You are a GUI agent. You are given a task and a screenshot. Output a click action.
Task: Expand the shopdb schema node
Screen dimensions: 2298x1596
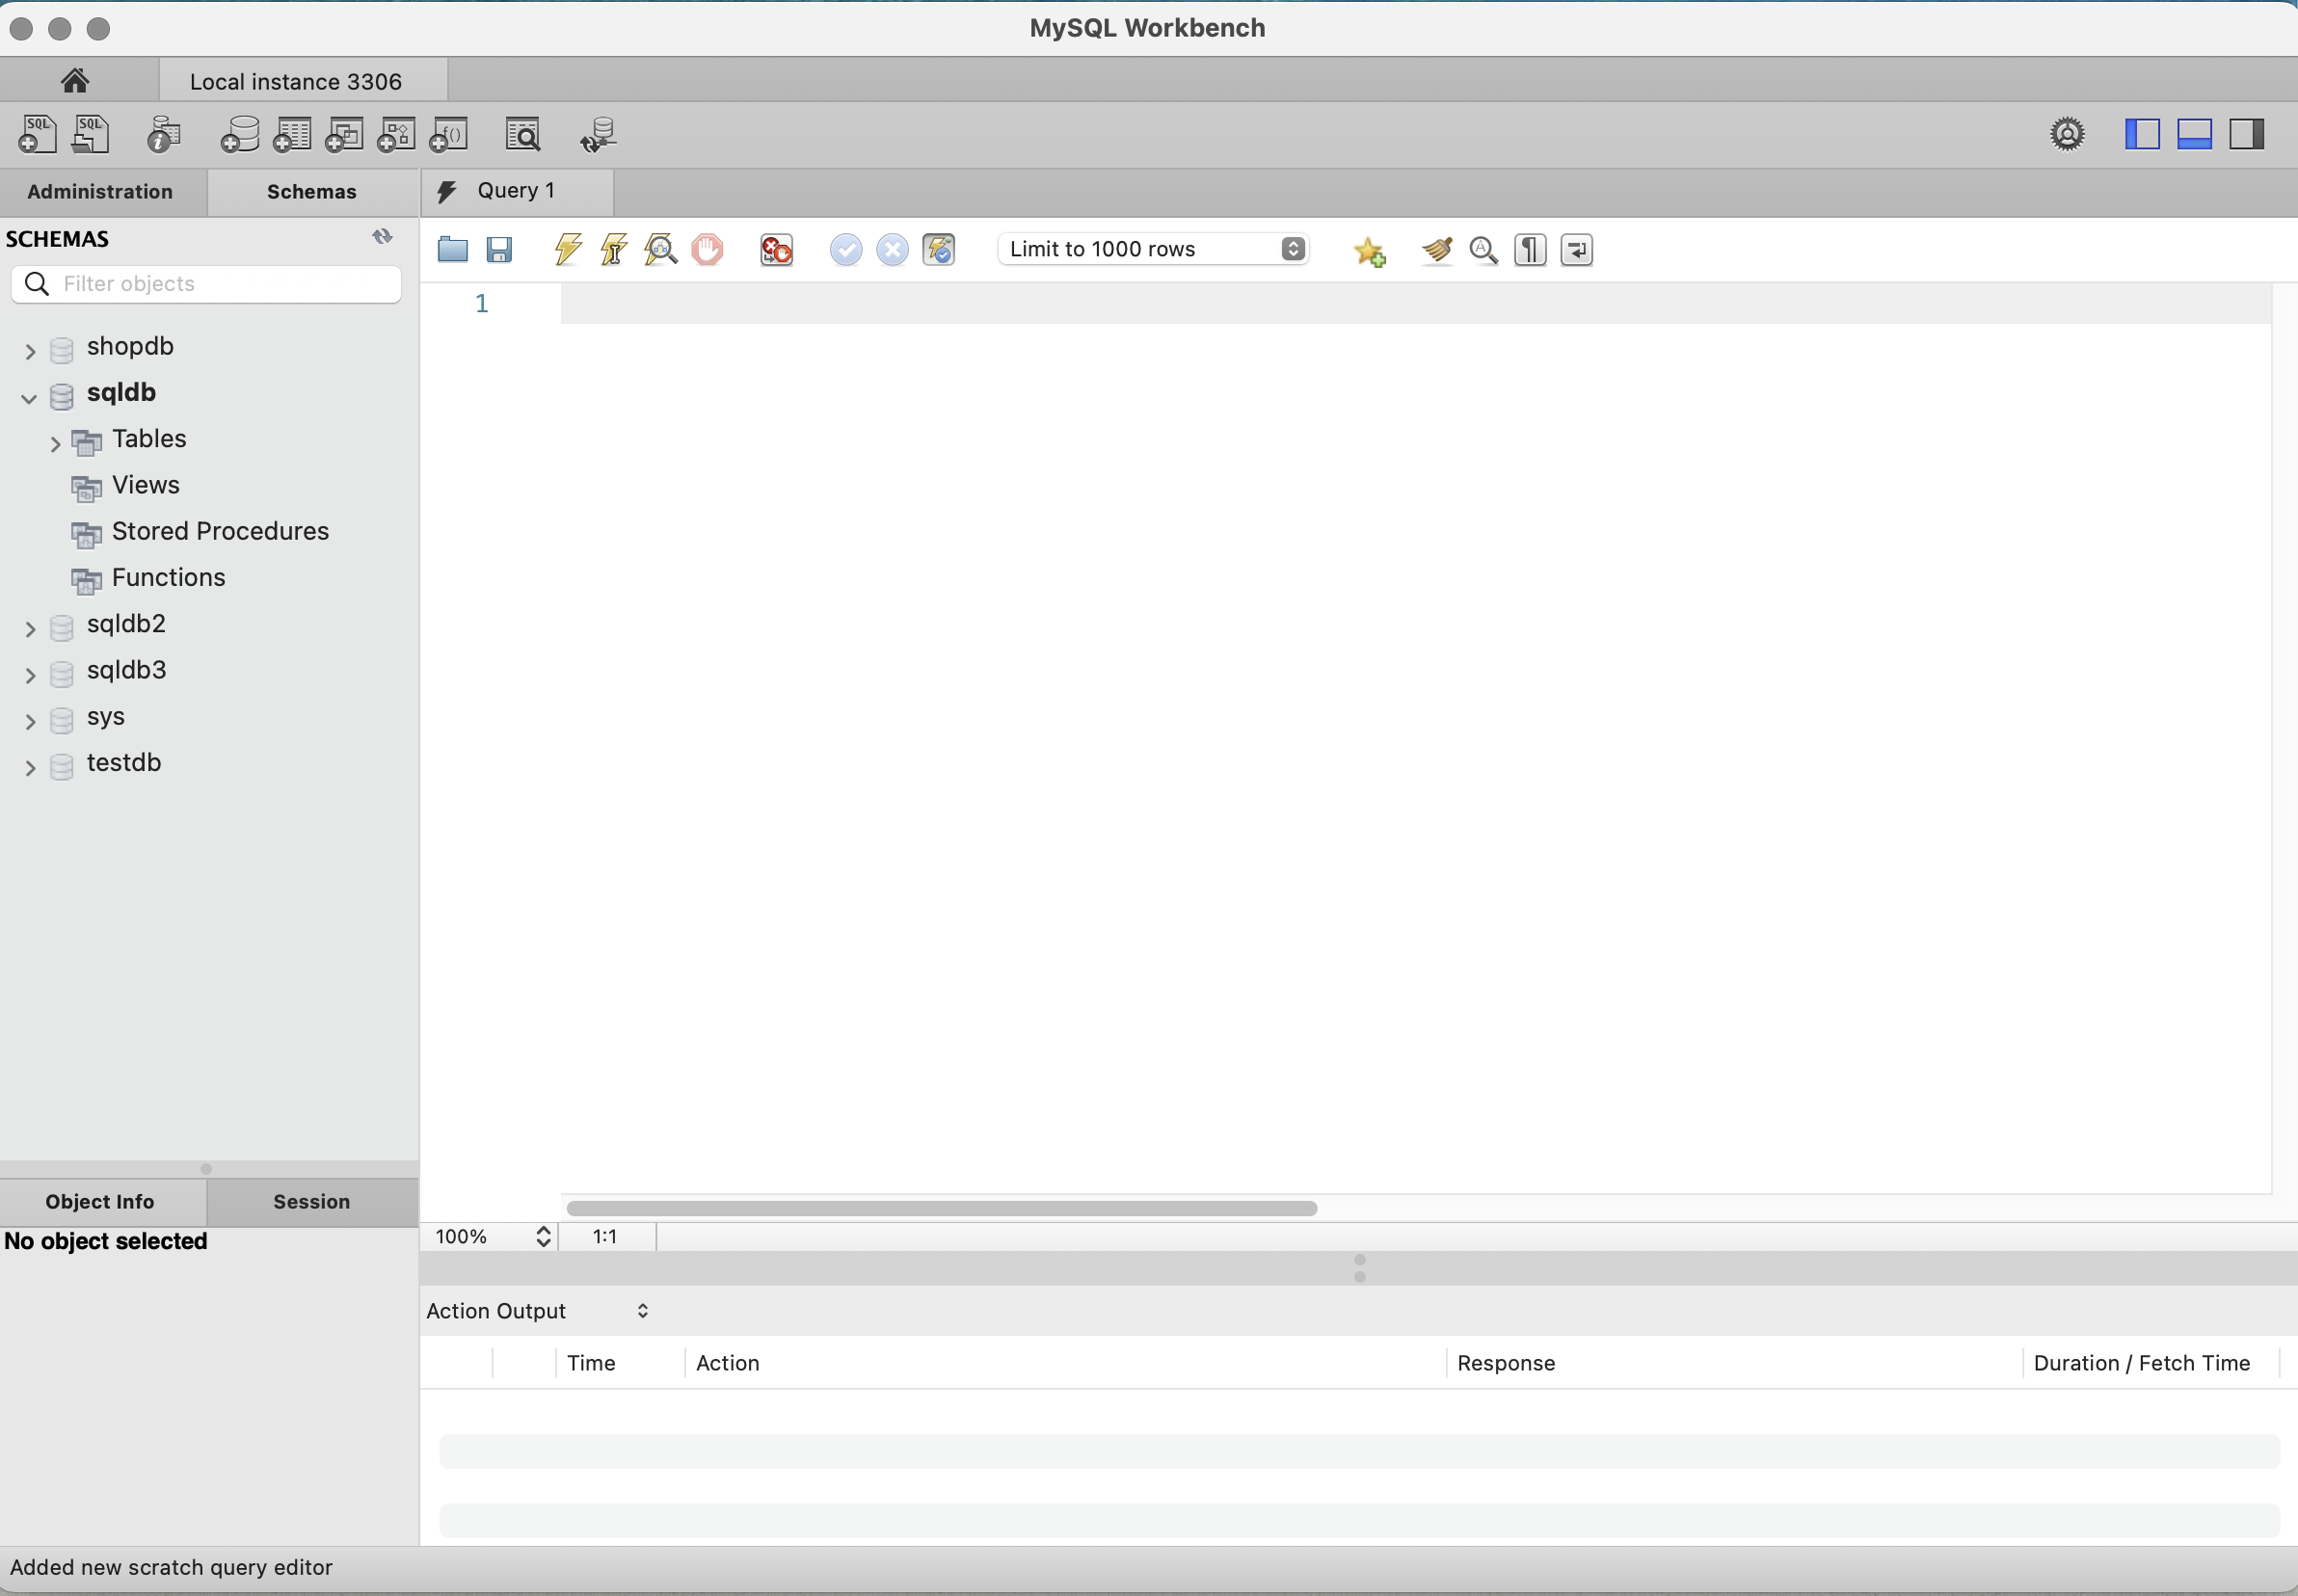[x=30, y=351]
